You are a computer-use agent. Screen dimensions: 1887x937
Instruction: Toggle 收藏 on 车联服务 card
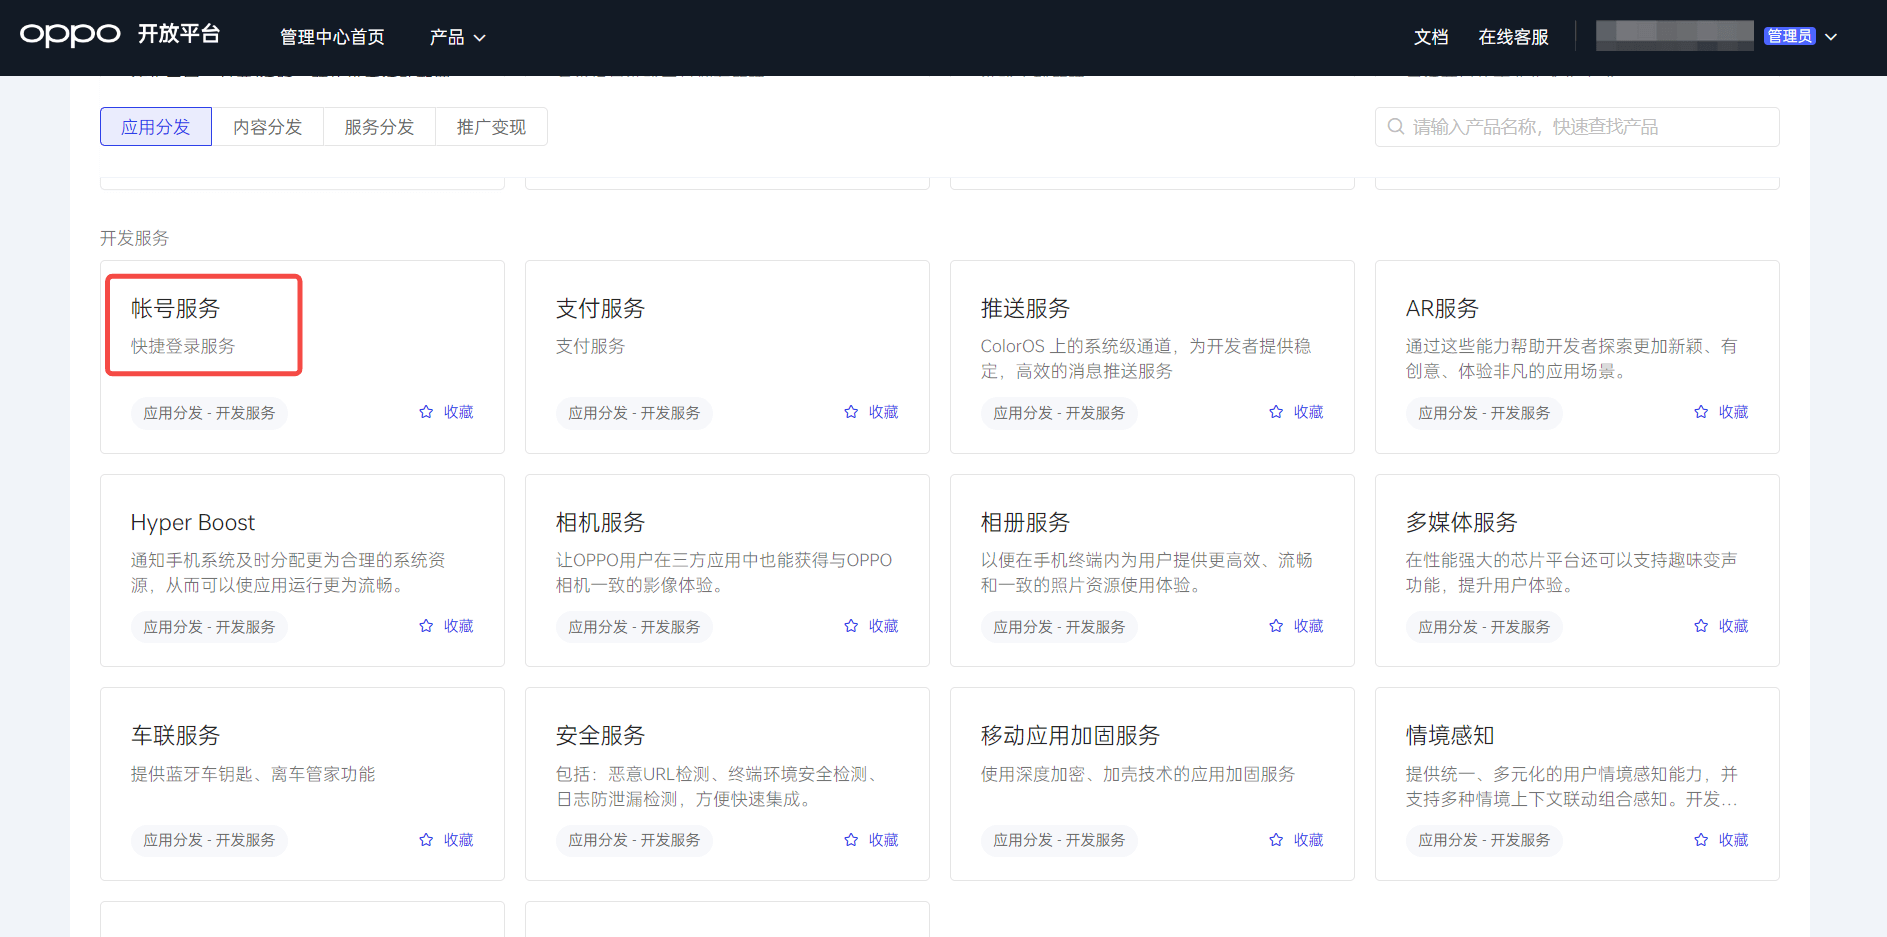click(446, 840)
